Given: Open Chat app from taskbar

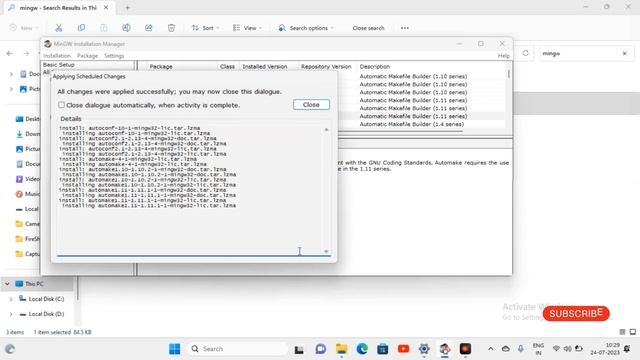Looking at the screenshot, I should [x=320, y=349].
